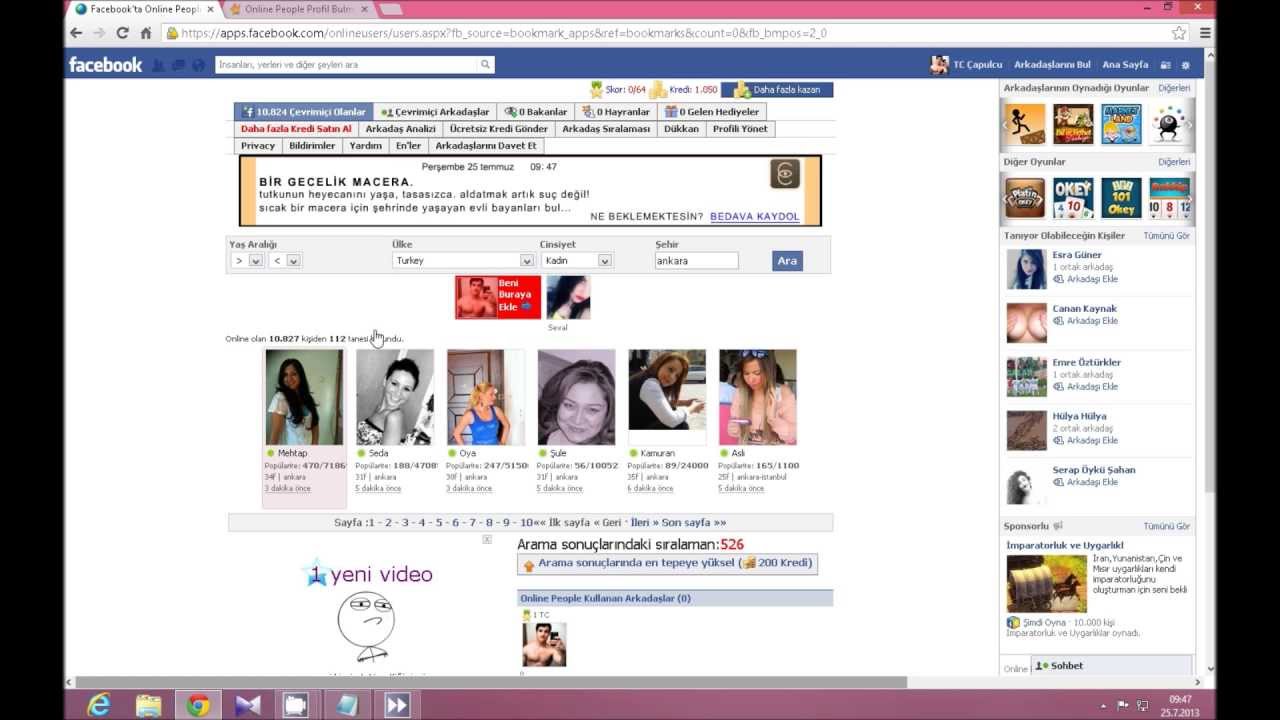Open the Çevrimiçi Arkadaşlar tab

pos(436,112)
